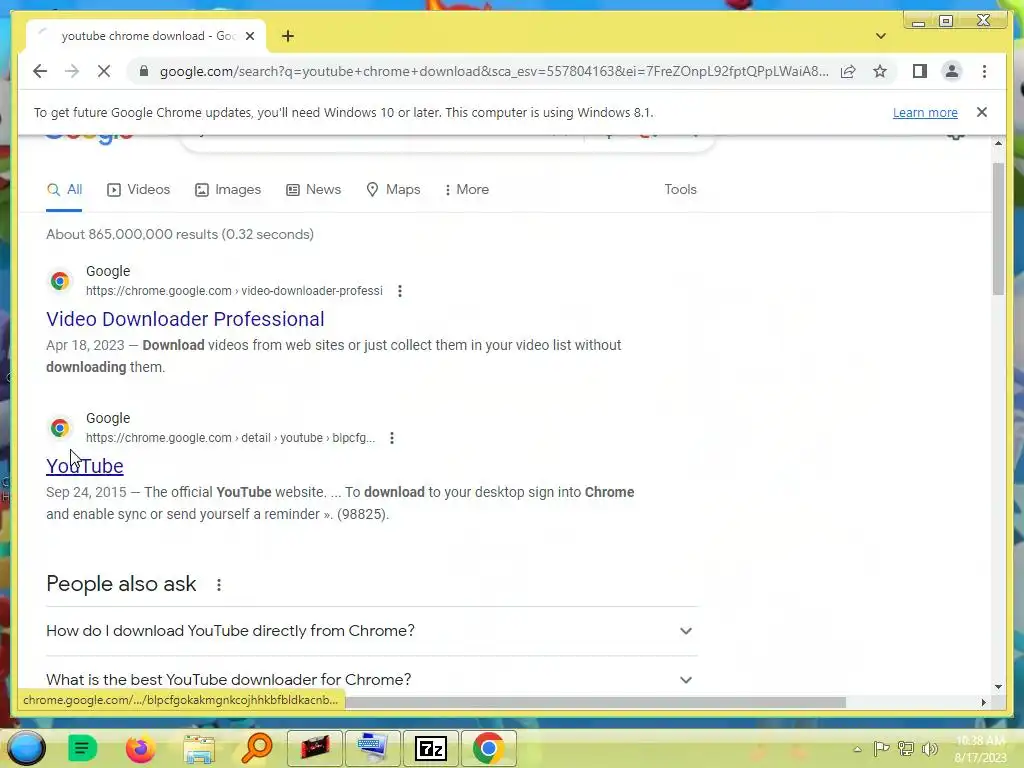The width and height of the screenshot is (1024, 768).
Task: Close the youtube chrome download tab
Action: click(x=249, y=36)
